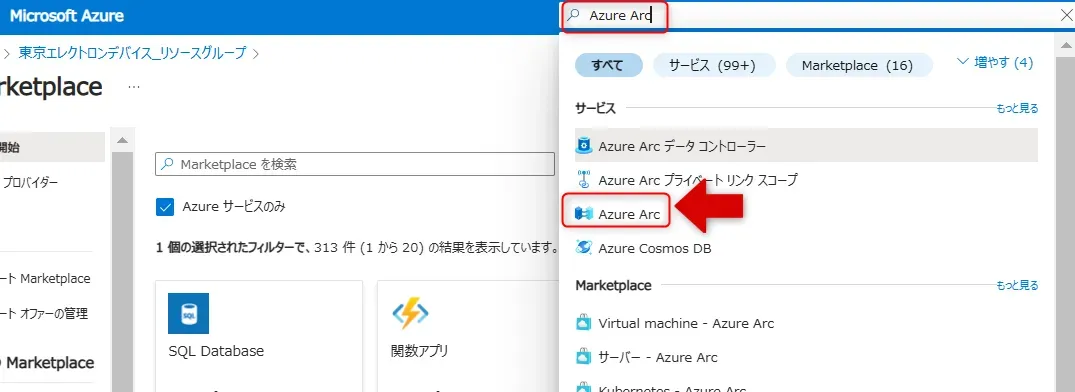The image size is (1075, 392).
Task: Open the SQL Database card title
Action: tap(216, 351)
